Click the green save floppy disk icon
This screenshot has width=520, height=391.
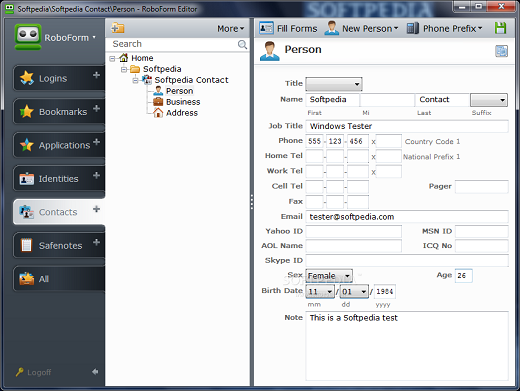[500, 28]
